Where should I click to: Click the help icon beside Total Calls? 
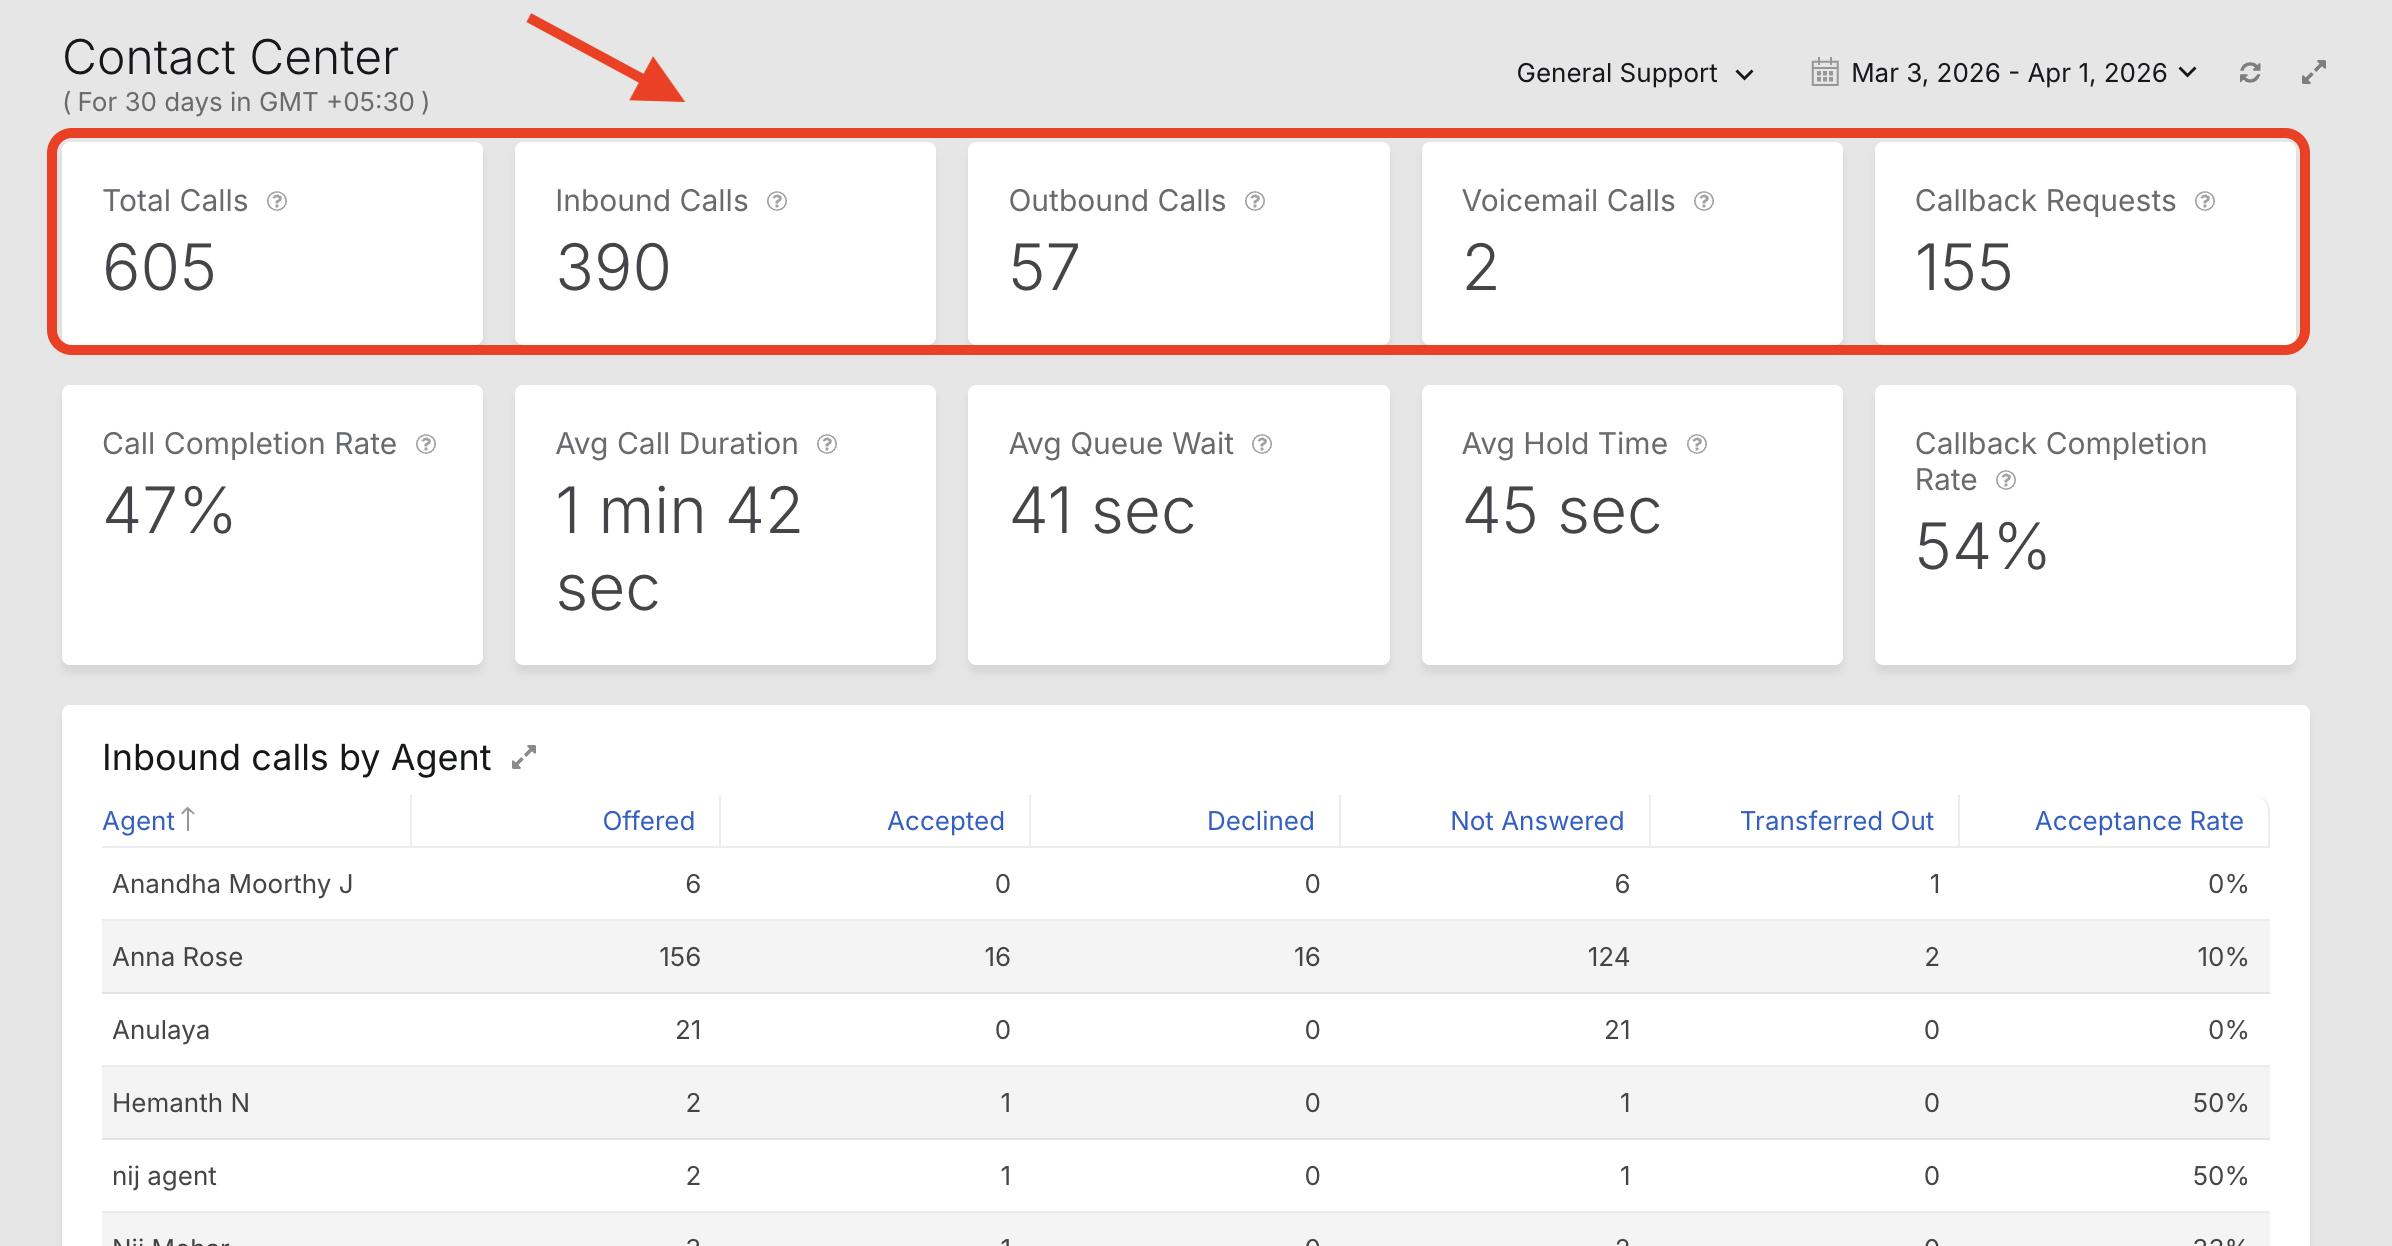pos(277,201)
